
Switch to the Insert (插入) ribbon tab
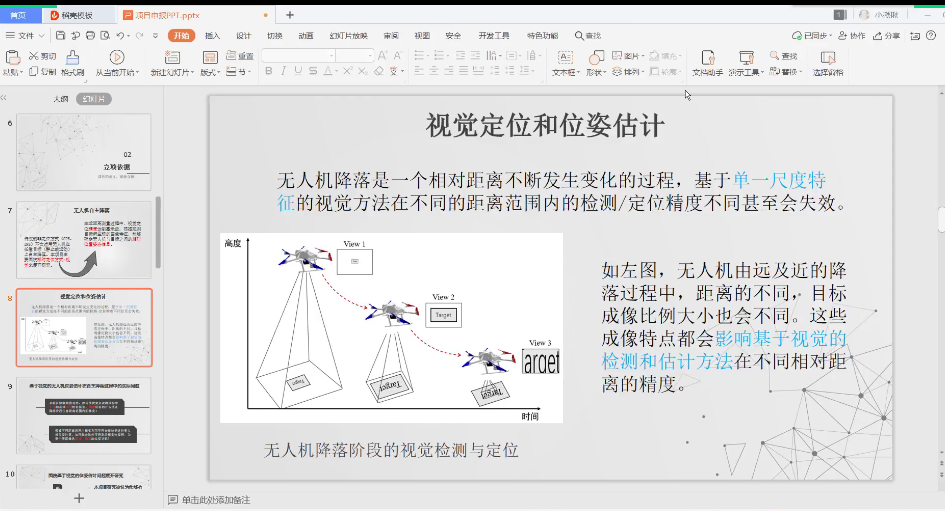pos(212,35)
